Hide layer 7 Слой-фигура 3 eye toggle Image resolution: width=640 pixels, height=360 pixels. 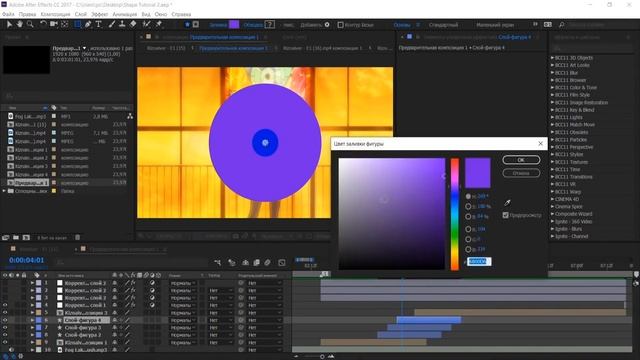5,327
